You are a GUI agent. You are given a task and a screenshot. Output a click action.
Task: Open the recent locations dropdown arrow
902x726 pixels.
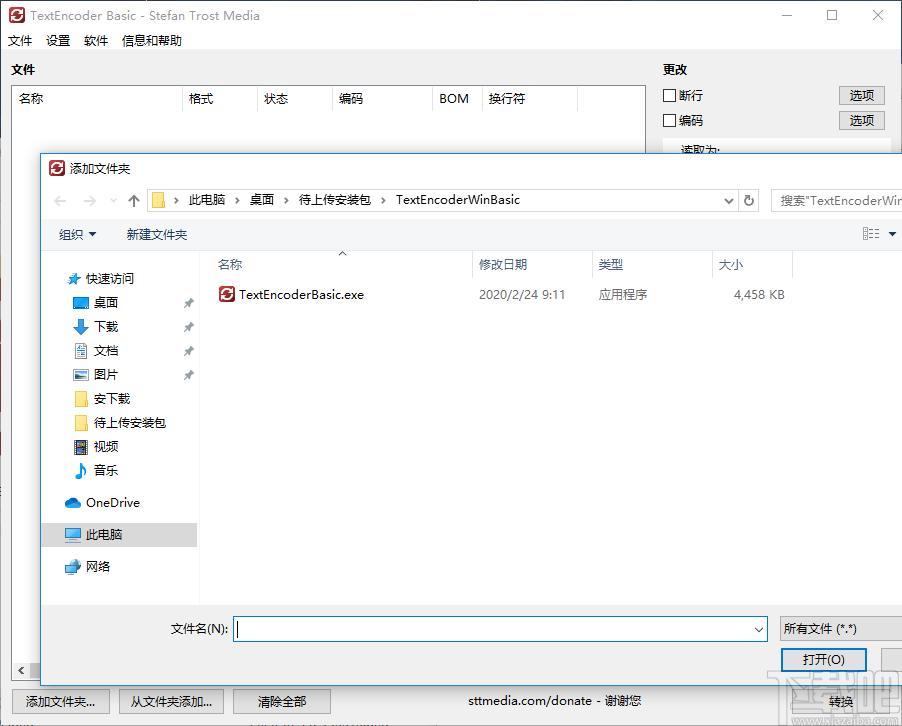click(113, 201)
